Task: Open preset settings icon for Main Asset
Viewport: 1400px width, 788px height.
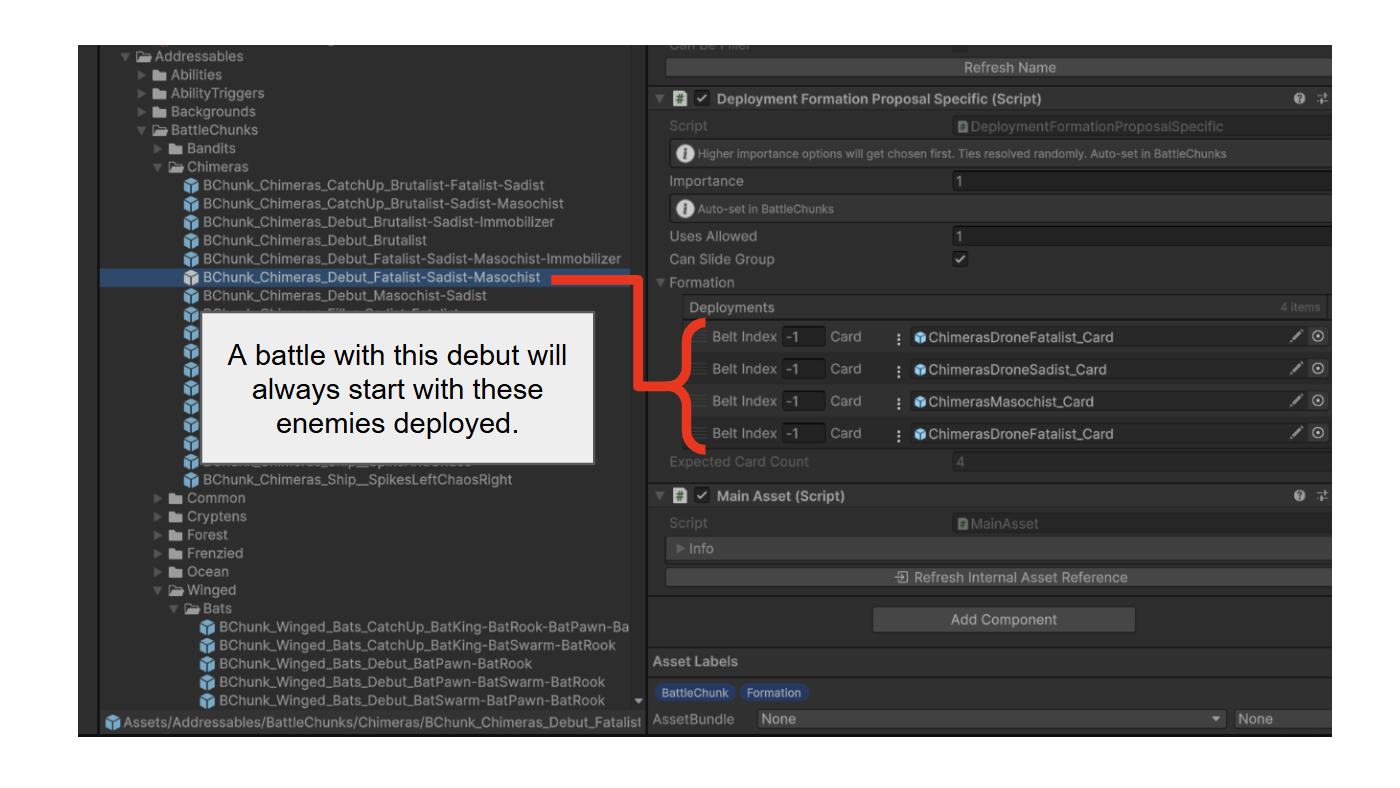Action: pos(1322,496)
